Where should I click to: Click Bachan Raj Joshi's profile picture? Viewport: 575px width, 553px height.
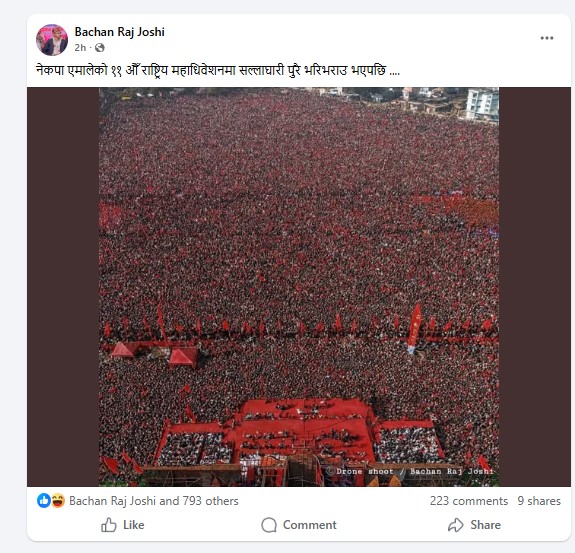tap(52, 40)
